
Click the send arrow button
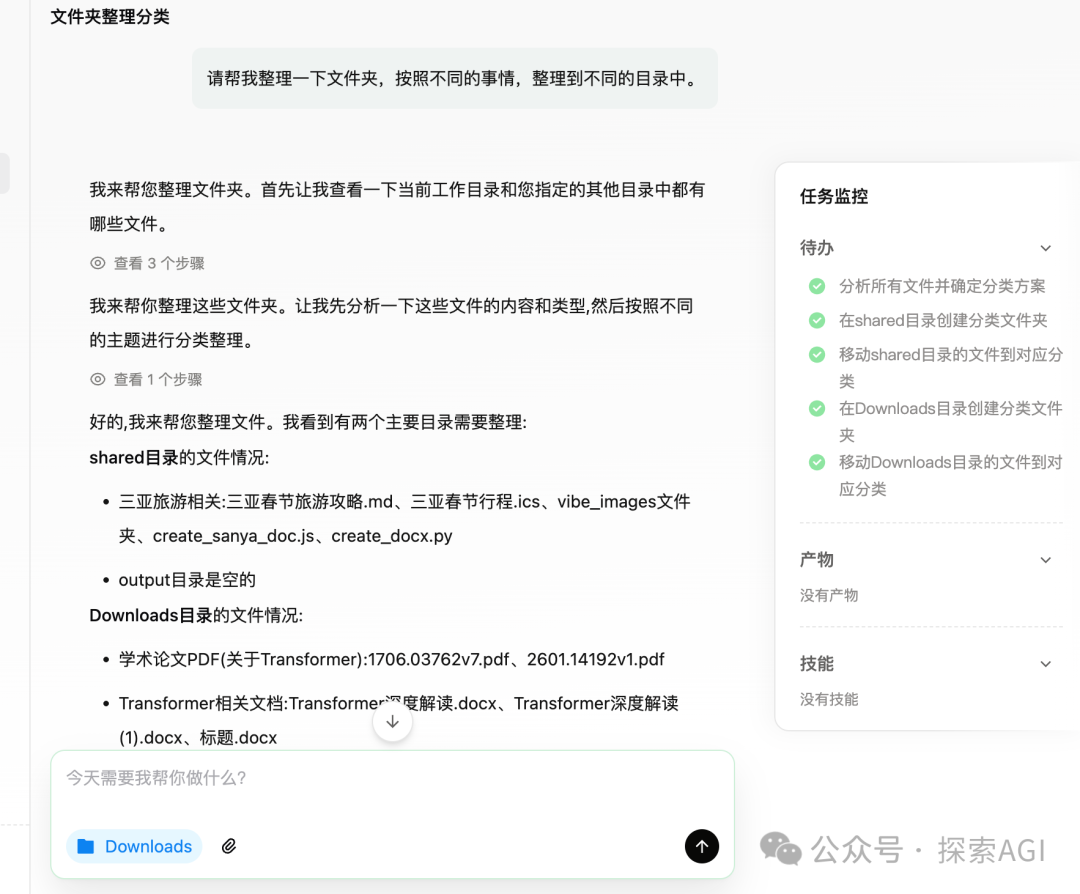702,846
